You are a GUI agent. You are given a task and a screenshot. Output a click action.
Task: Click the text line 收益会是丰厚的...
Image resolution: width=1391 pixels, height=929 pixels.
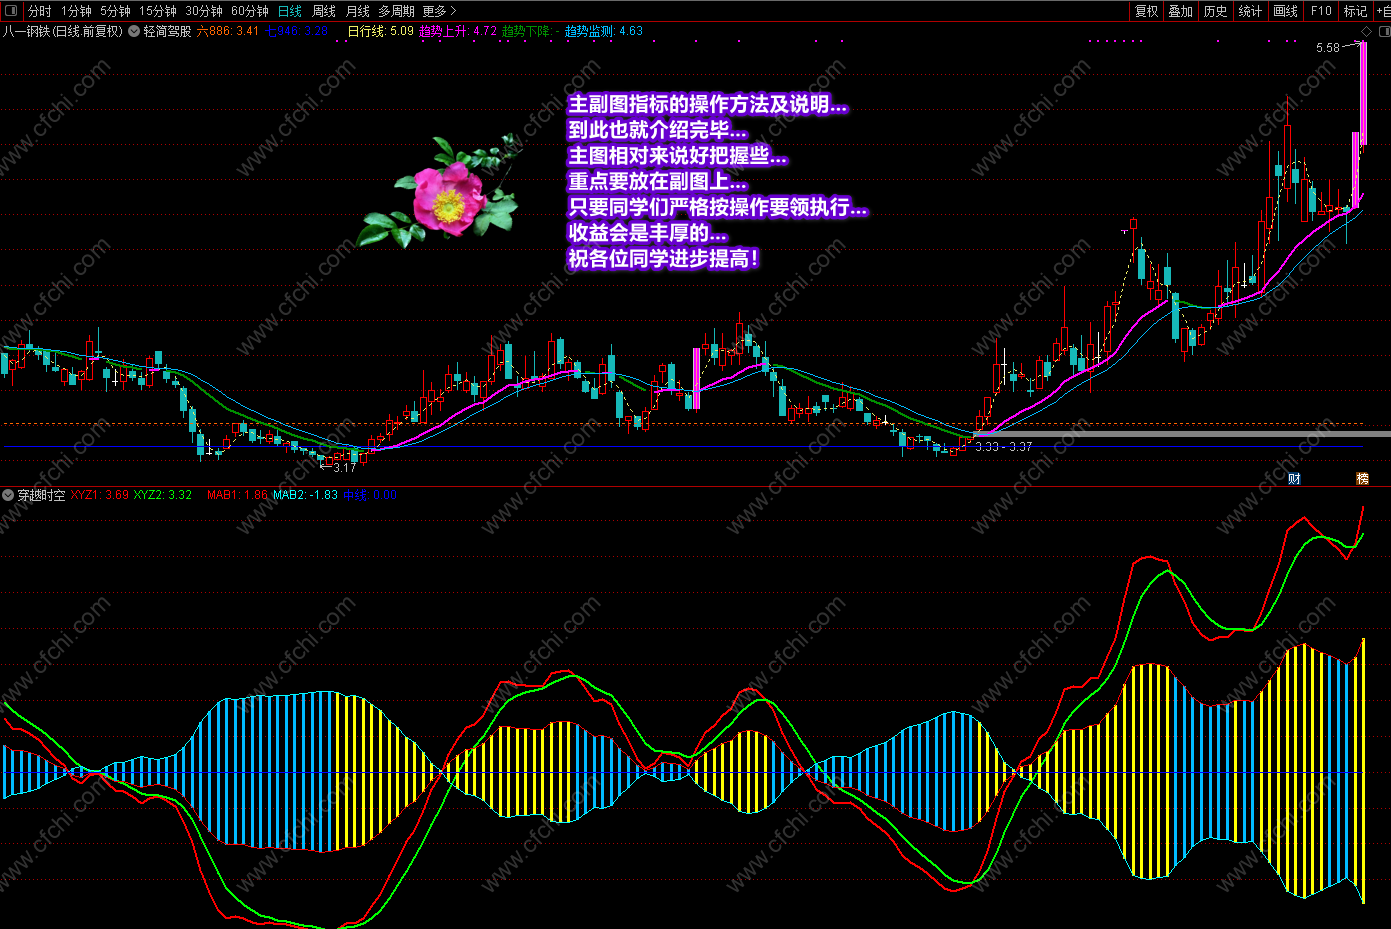pyautogui.click(x=647, y=233)
